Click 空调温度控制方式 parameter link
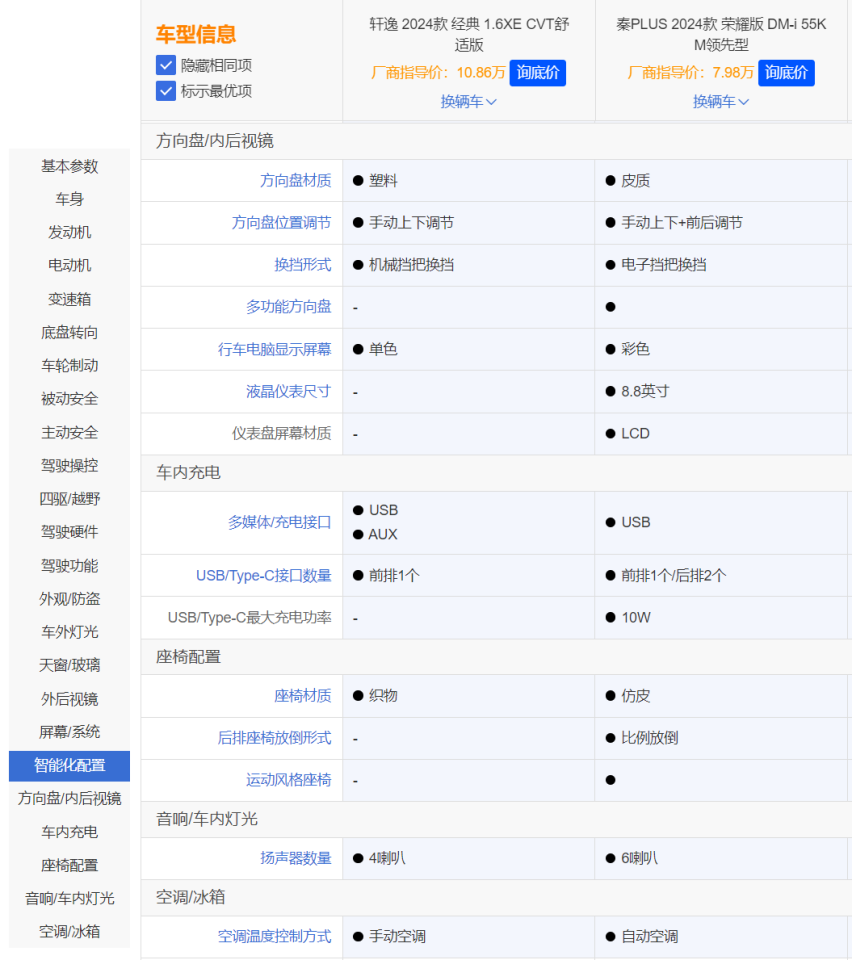Screen dimensions: 852x960 pyautogui.click(x=275, y=937)
